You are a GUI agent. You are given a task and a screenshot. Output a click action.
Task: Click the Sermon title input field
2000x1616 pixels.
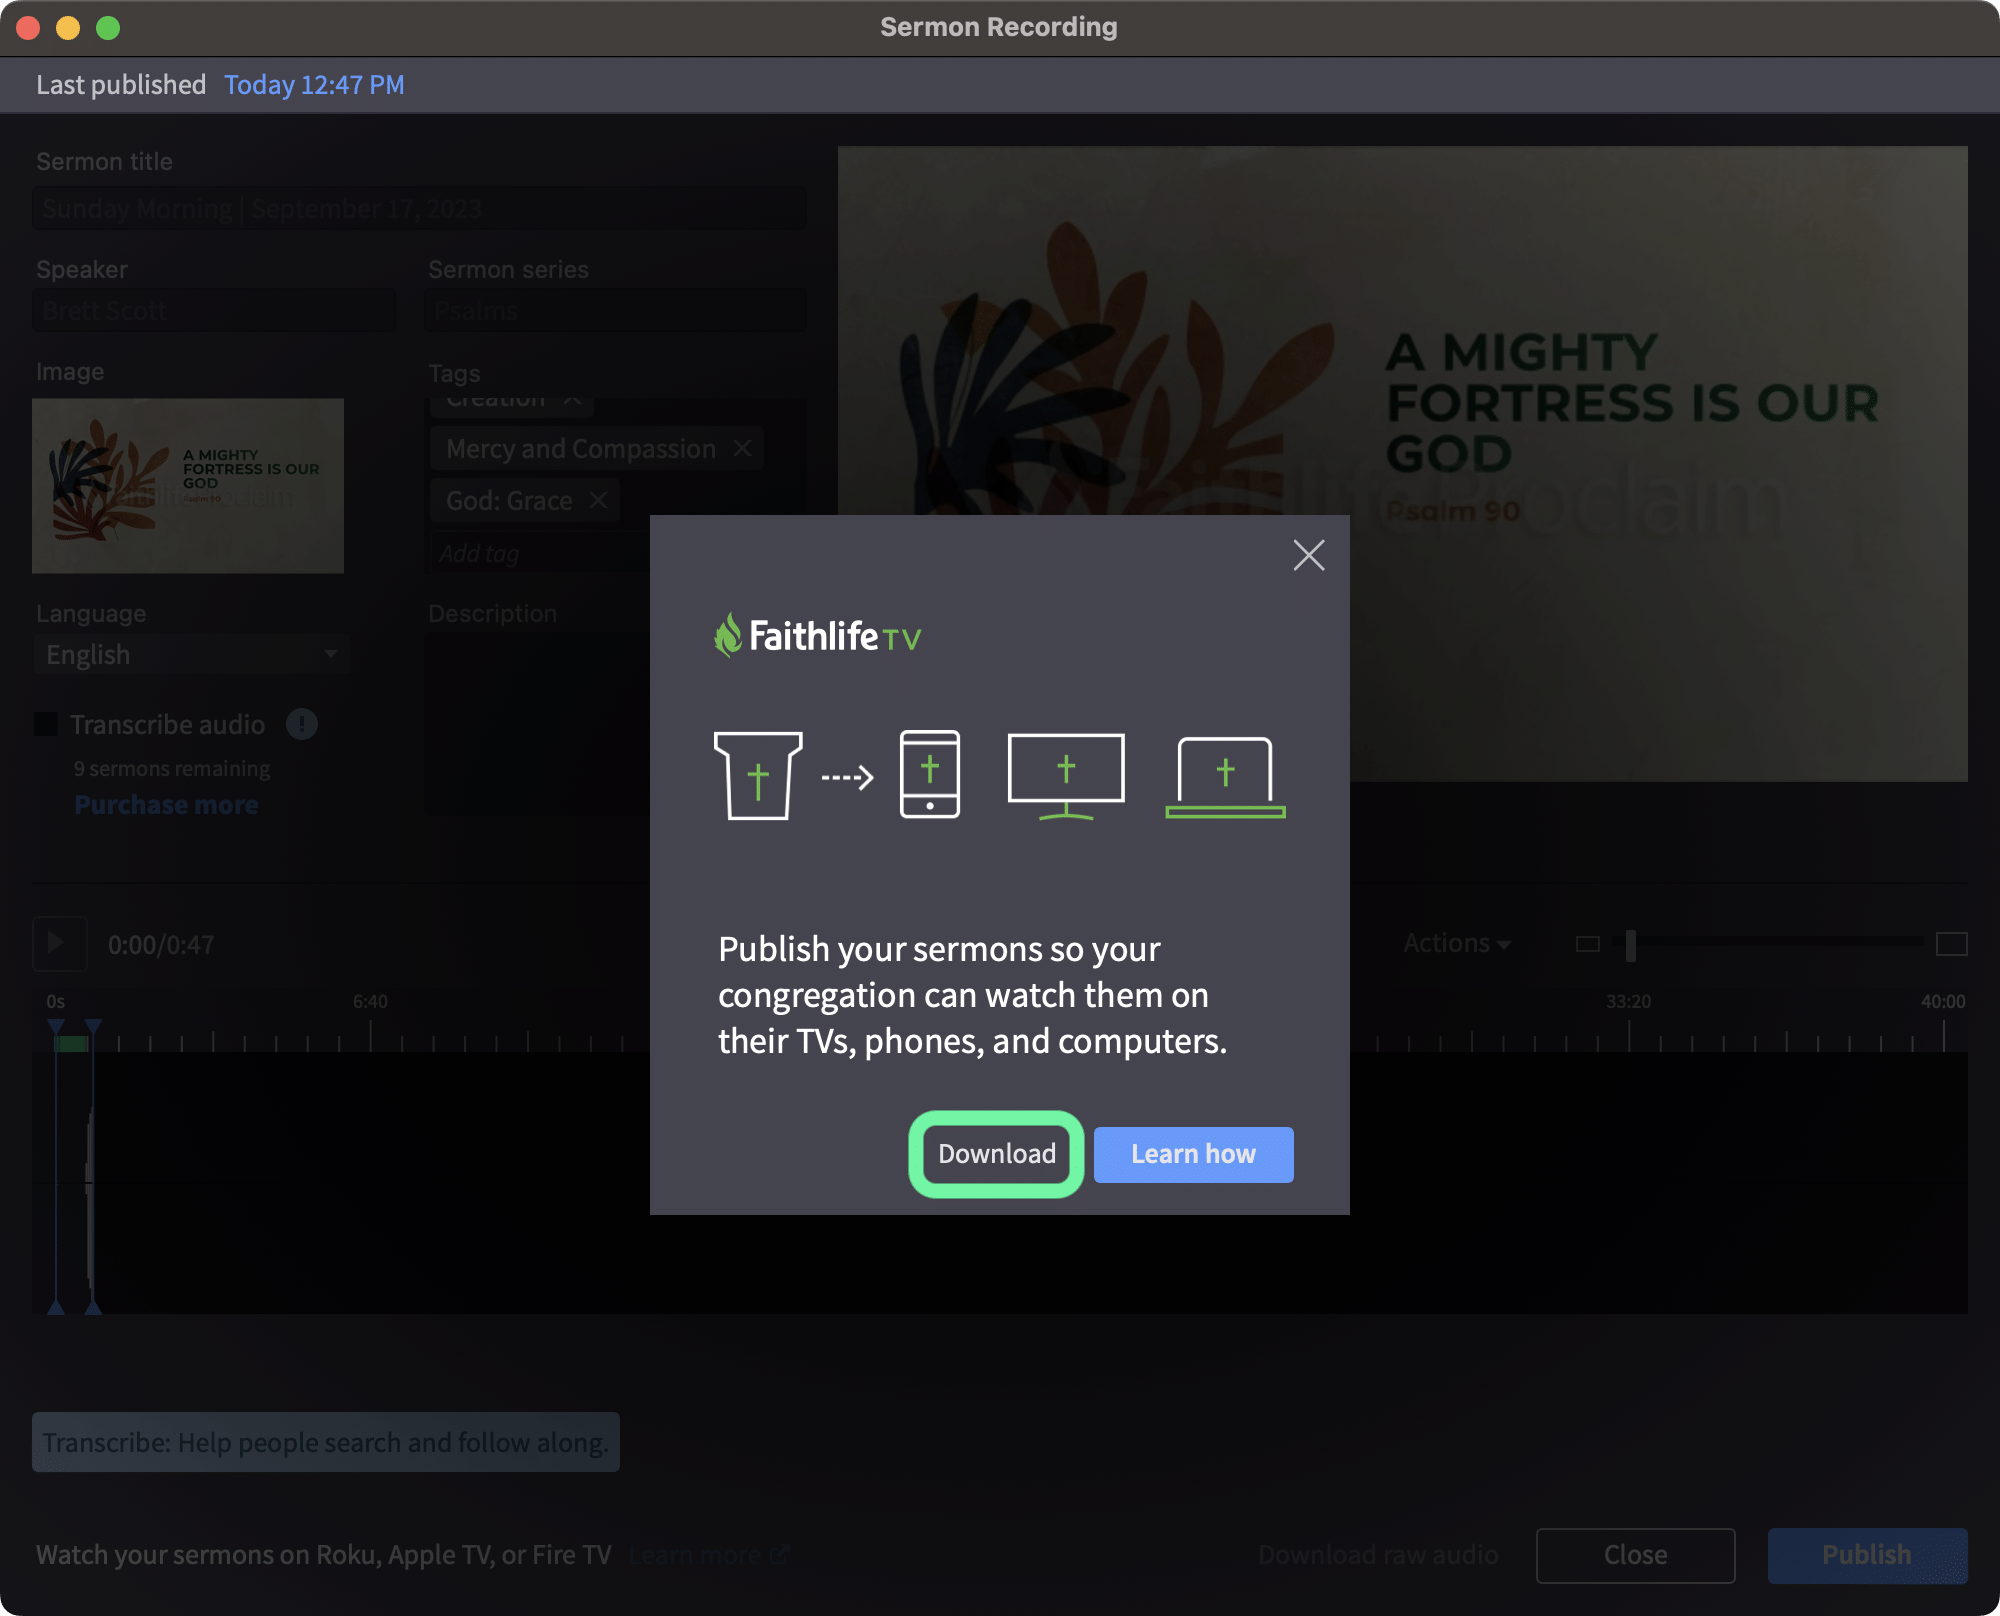pyautogui.click(x=419, y=208)
